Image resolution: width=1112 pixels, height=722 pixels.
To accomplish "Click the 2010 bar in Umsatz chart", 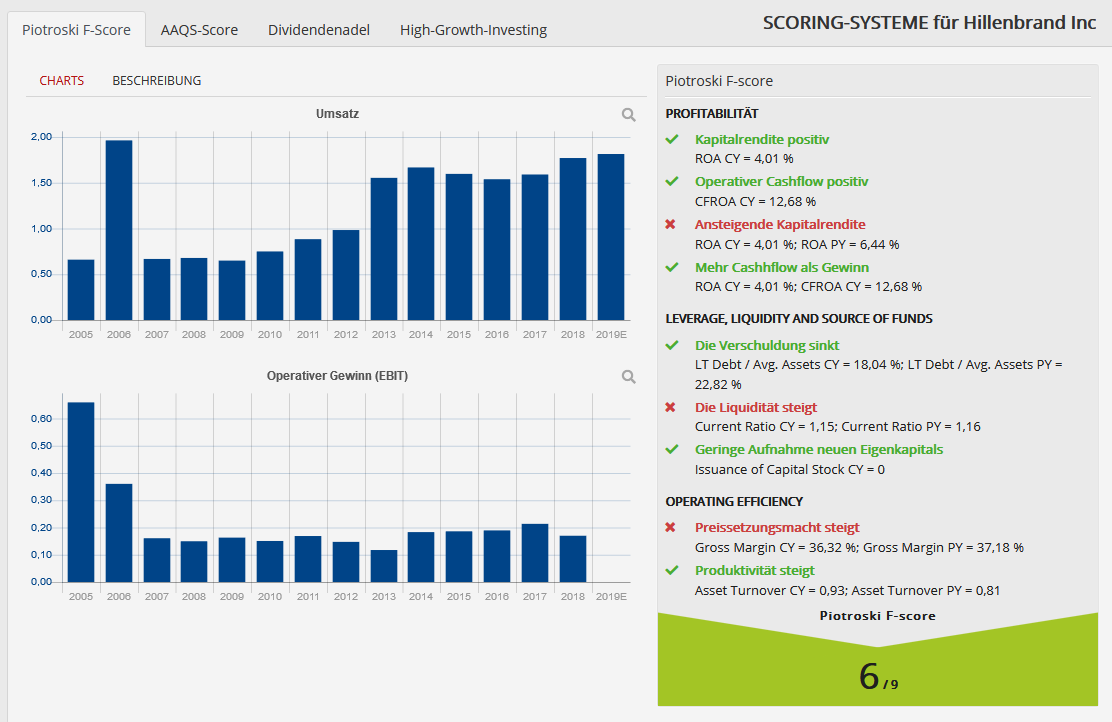I will click(270, 286).
